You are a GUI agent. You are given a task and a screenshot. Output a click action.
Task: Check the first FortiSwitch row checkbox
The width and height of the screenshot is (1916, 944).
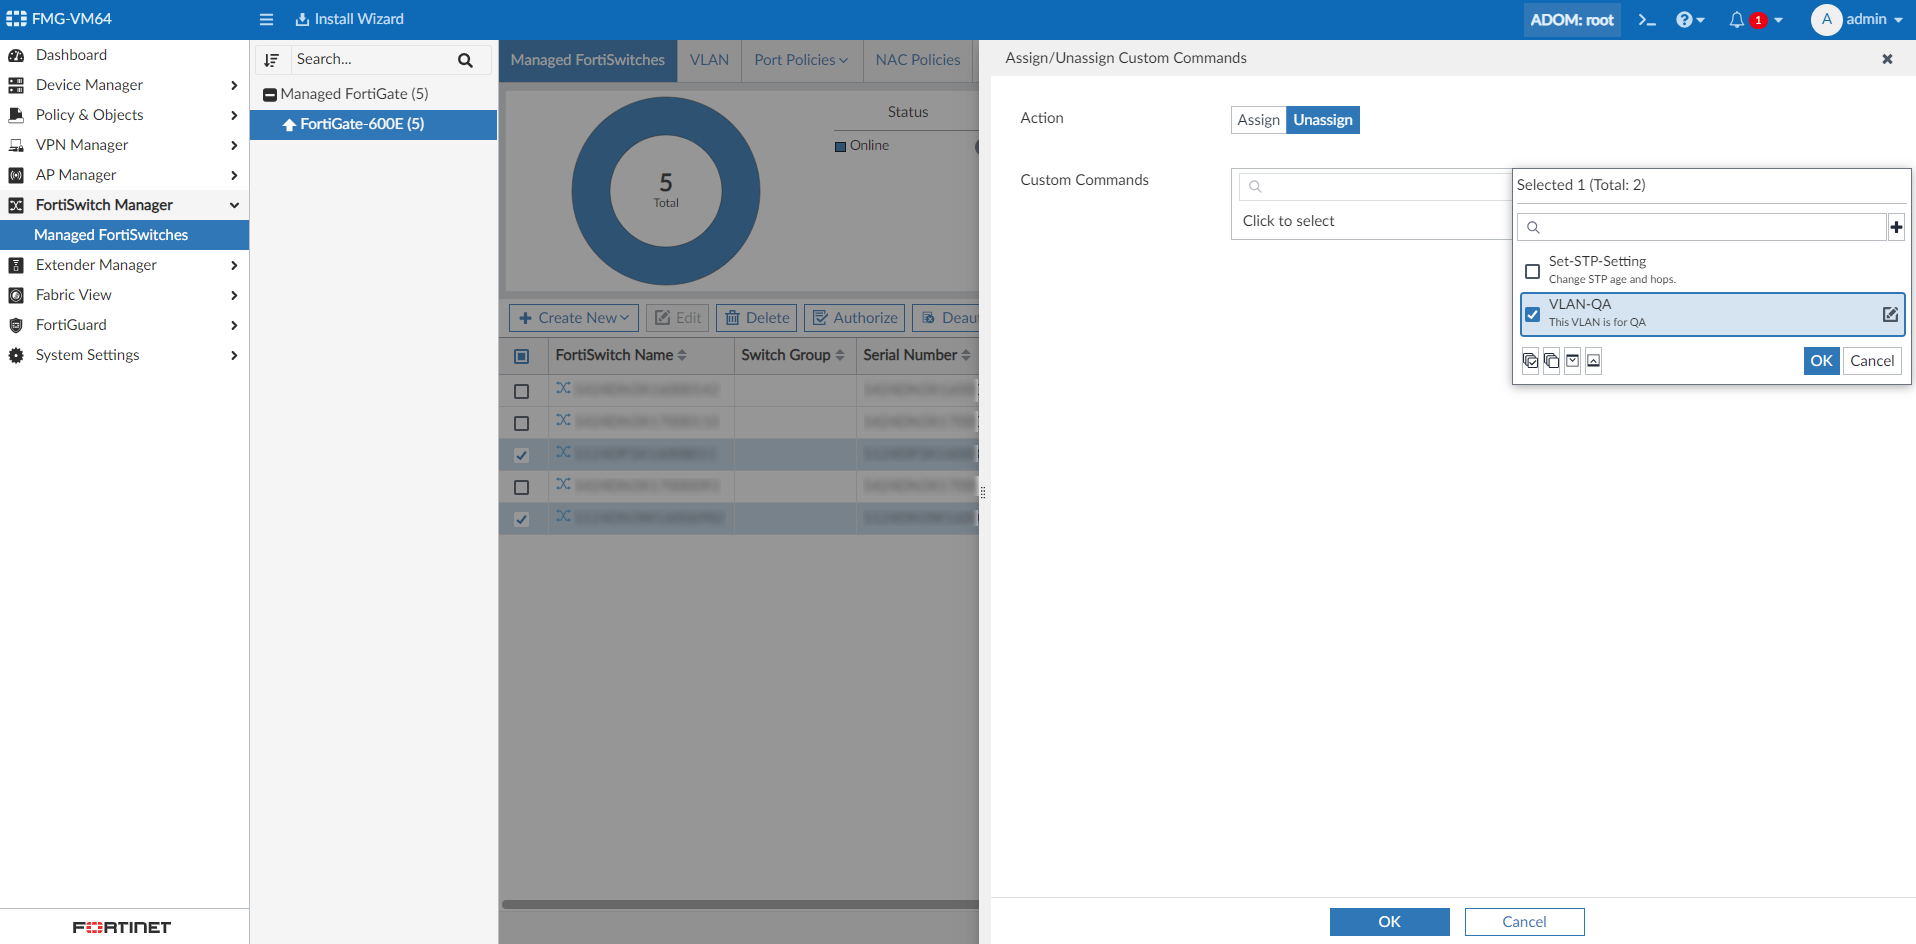(521, 391)
